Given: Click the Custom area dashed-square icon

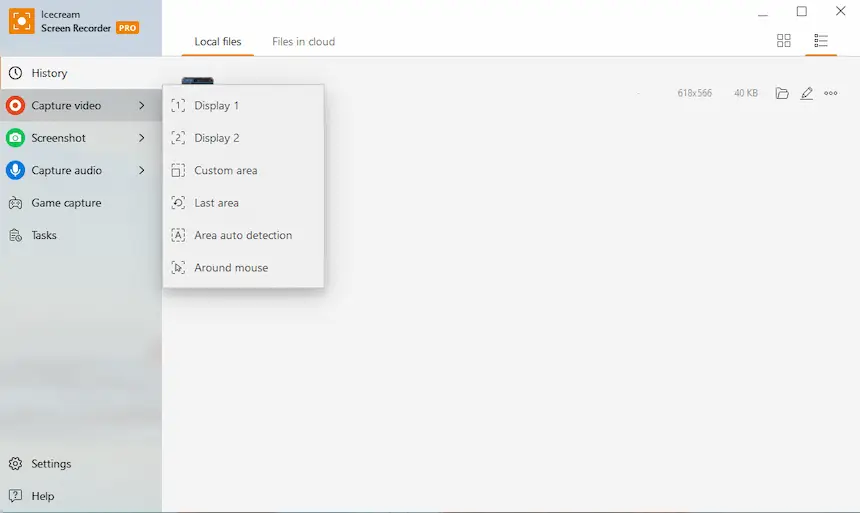Looking at the screenshot, I should (x=178, y=170).
